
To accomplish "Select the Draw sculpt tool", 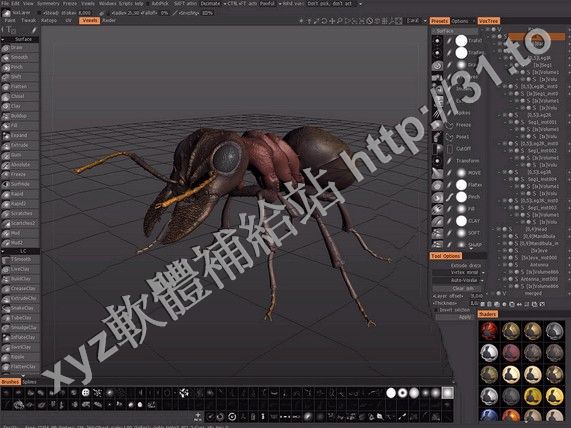I will [x=20, y=48].
